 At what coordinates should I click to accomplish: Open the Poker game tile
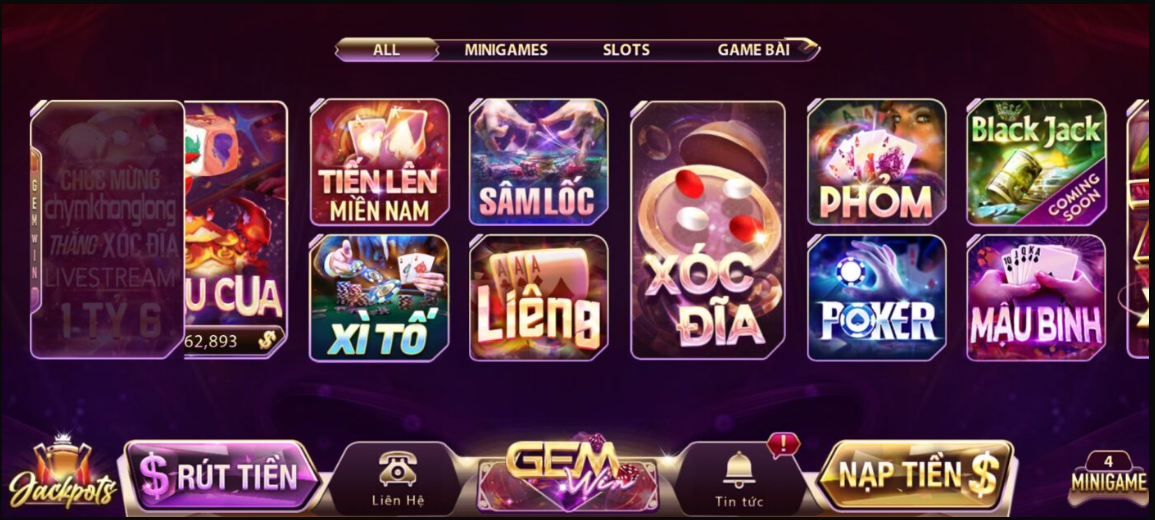877,298
